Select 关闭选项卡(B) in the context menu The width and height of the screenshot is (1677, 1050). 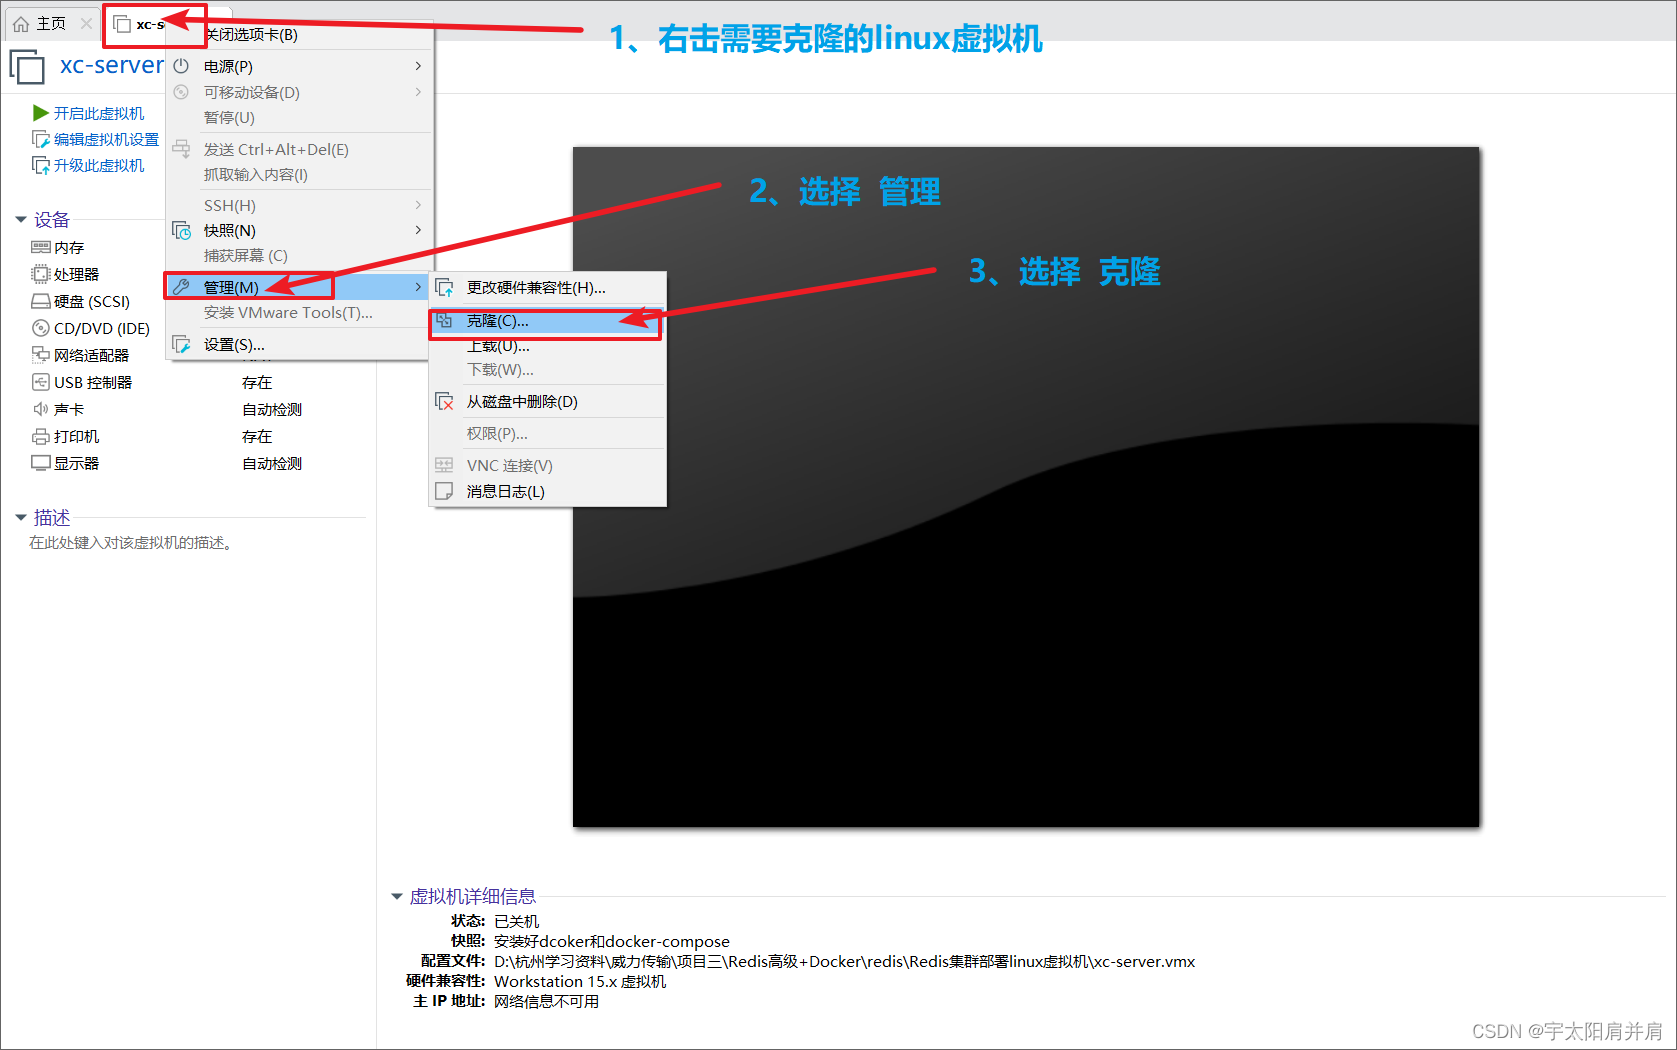click(x=300, y=35)
